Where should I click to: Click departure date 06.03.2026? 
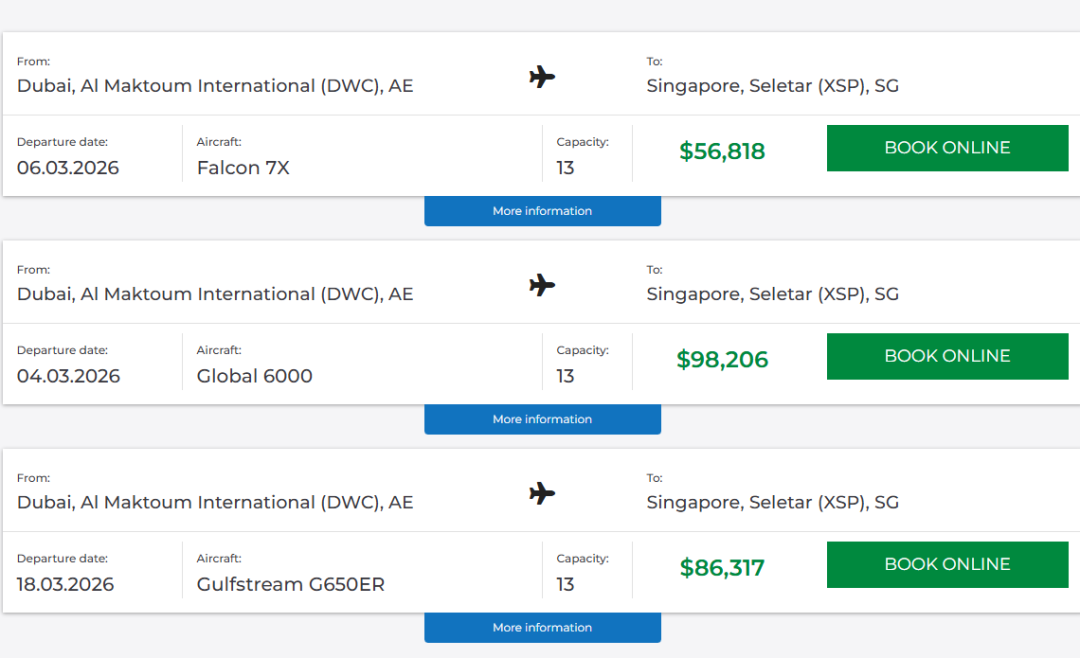(68, 168)
